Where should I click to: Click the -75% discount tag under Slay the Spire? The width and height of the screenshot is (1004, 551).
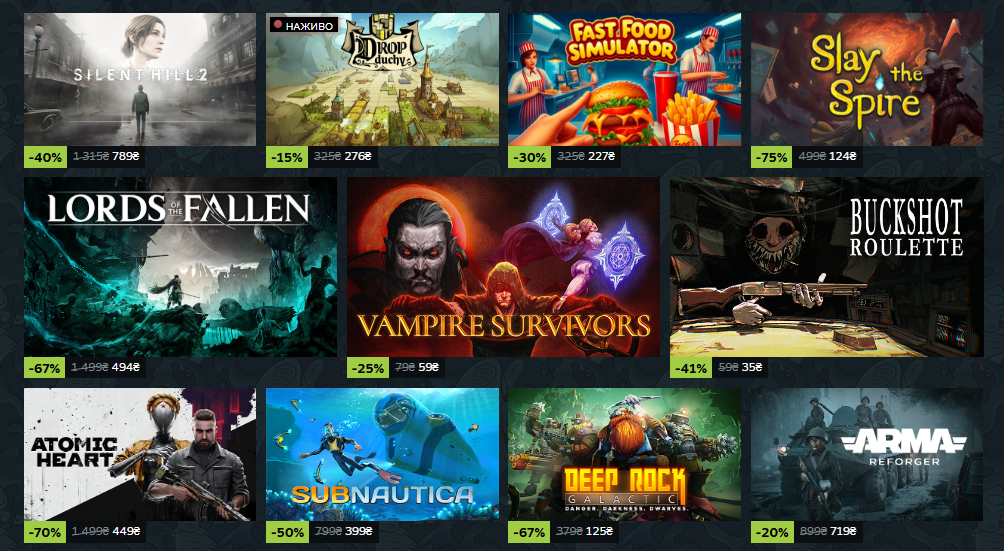tap(772, 157)
